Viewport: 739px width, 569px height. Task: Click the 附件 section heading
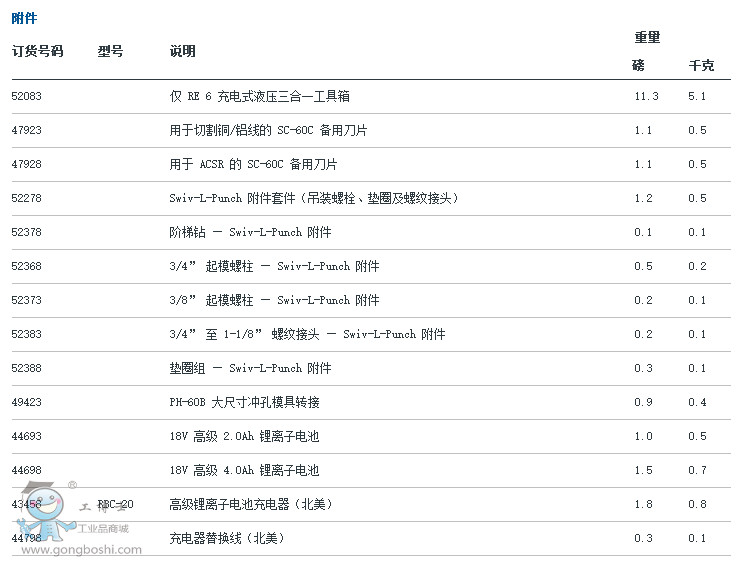(x=24, y=18)
